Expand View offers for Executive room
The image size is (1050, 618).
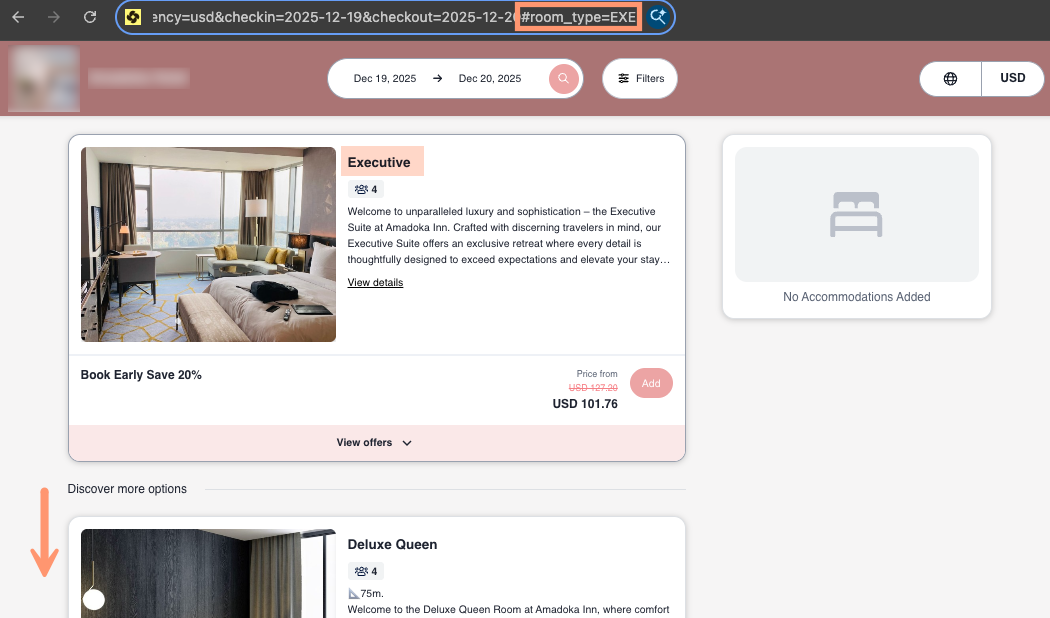(x=376, y=443)
